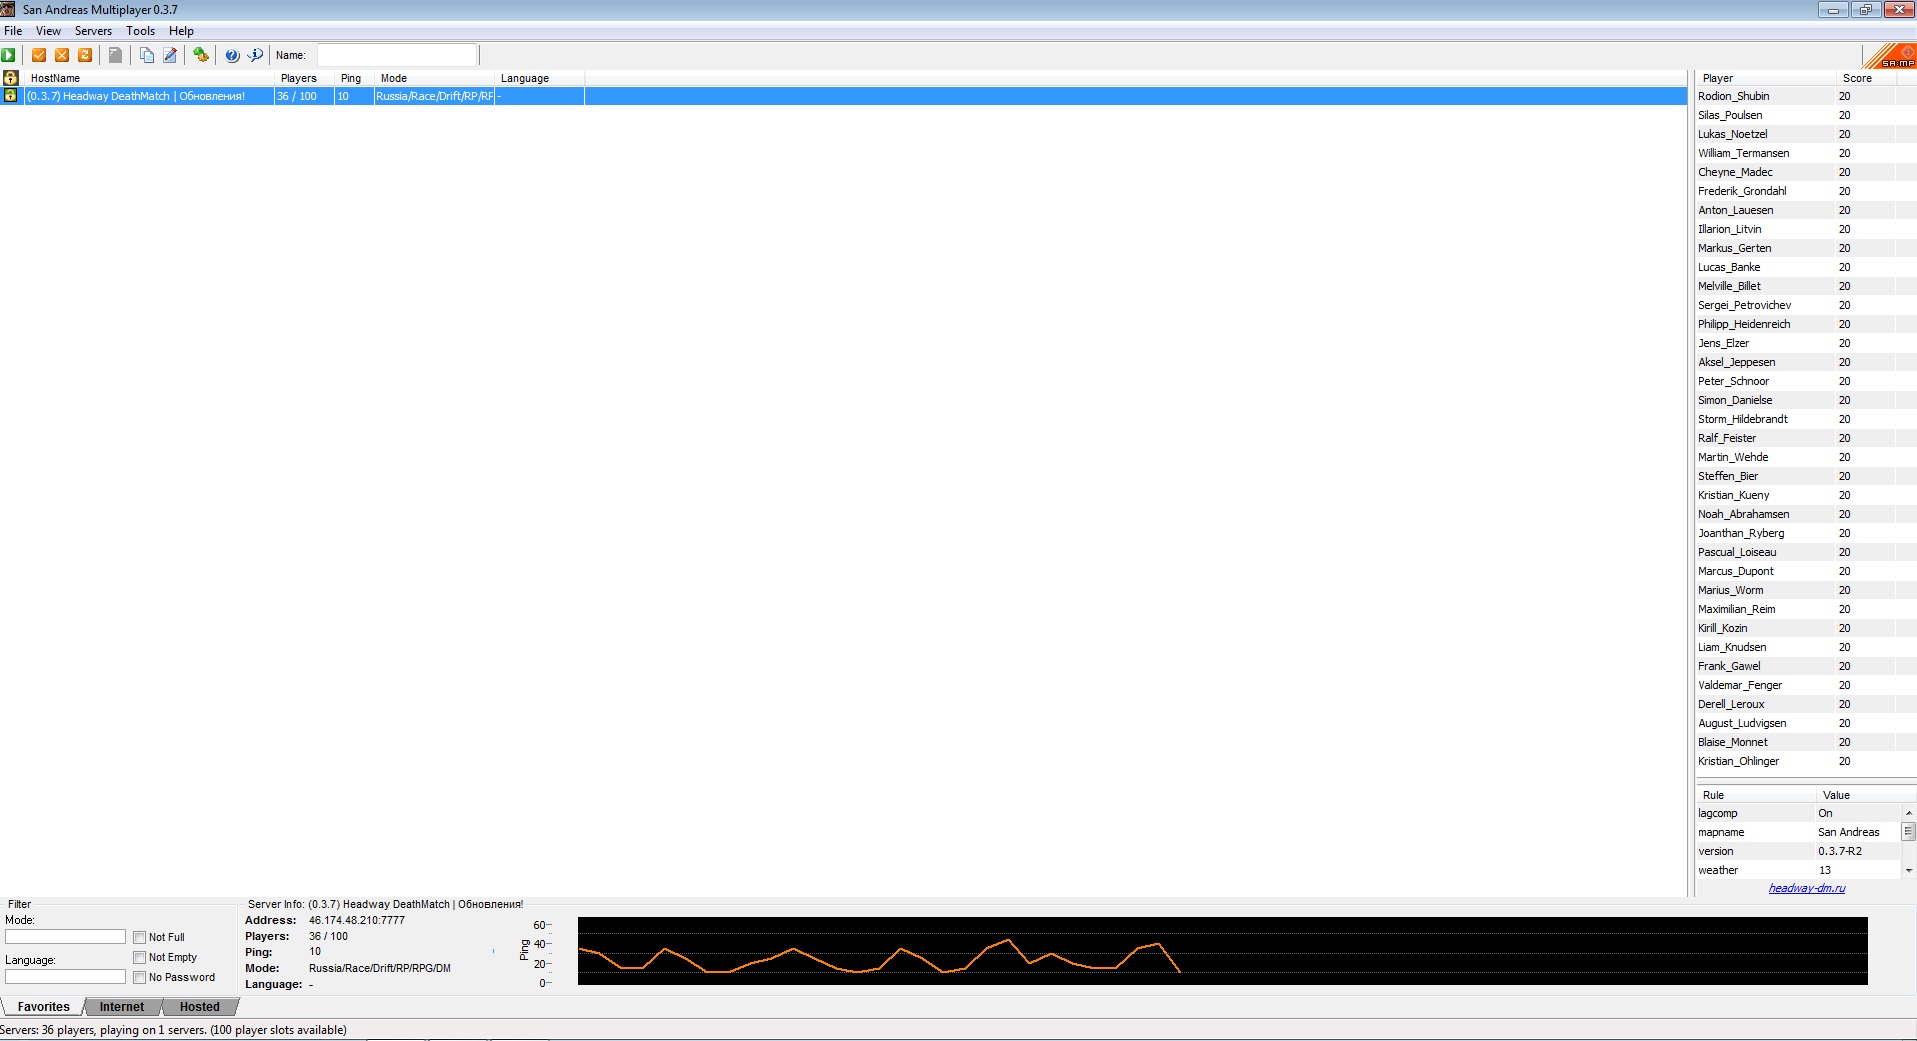Select player Kristian_Ohlinger
Image resolution: width=1917 pixels, height=1041 pixels.
[x=1738, y=761]
